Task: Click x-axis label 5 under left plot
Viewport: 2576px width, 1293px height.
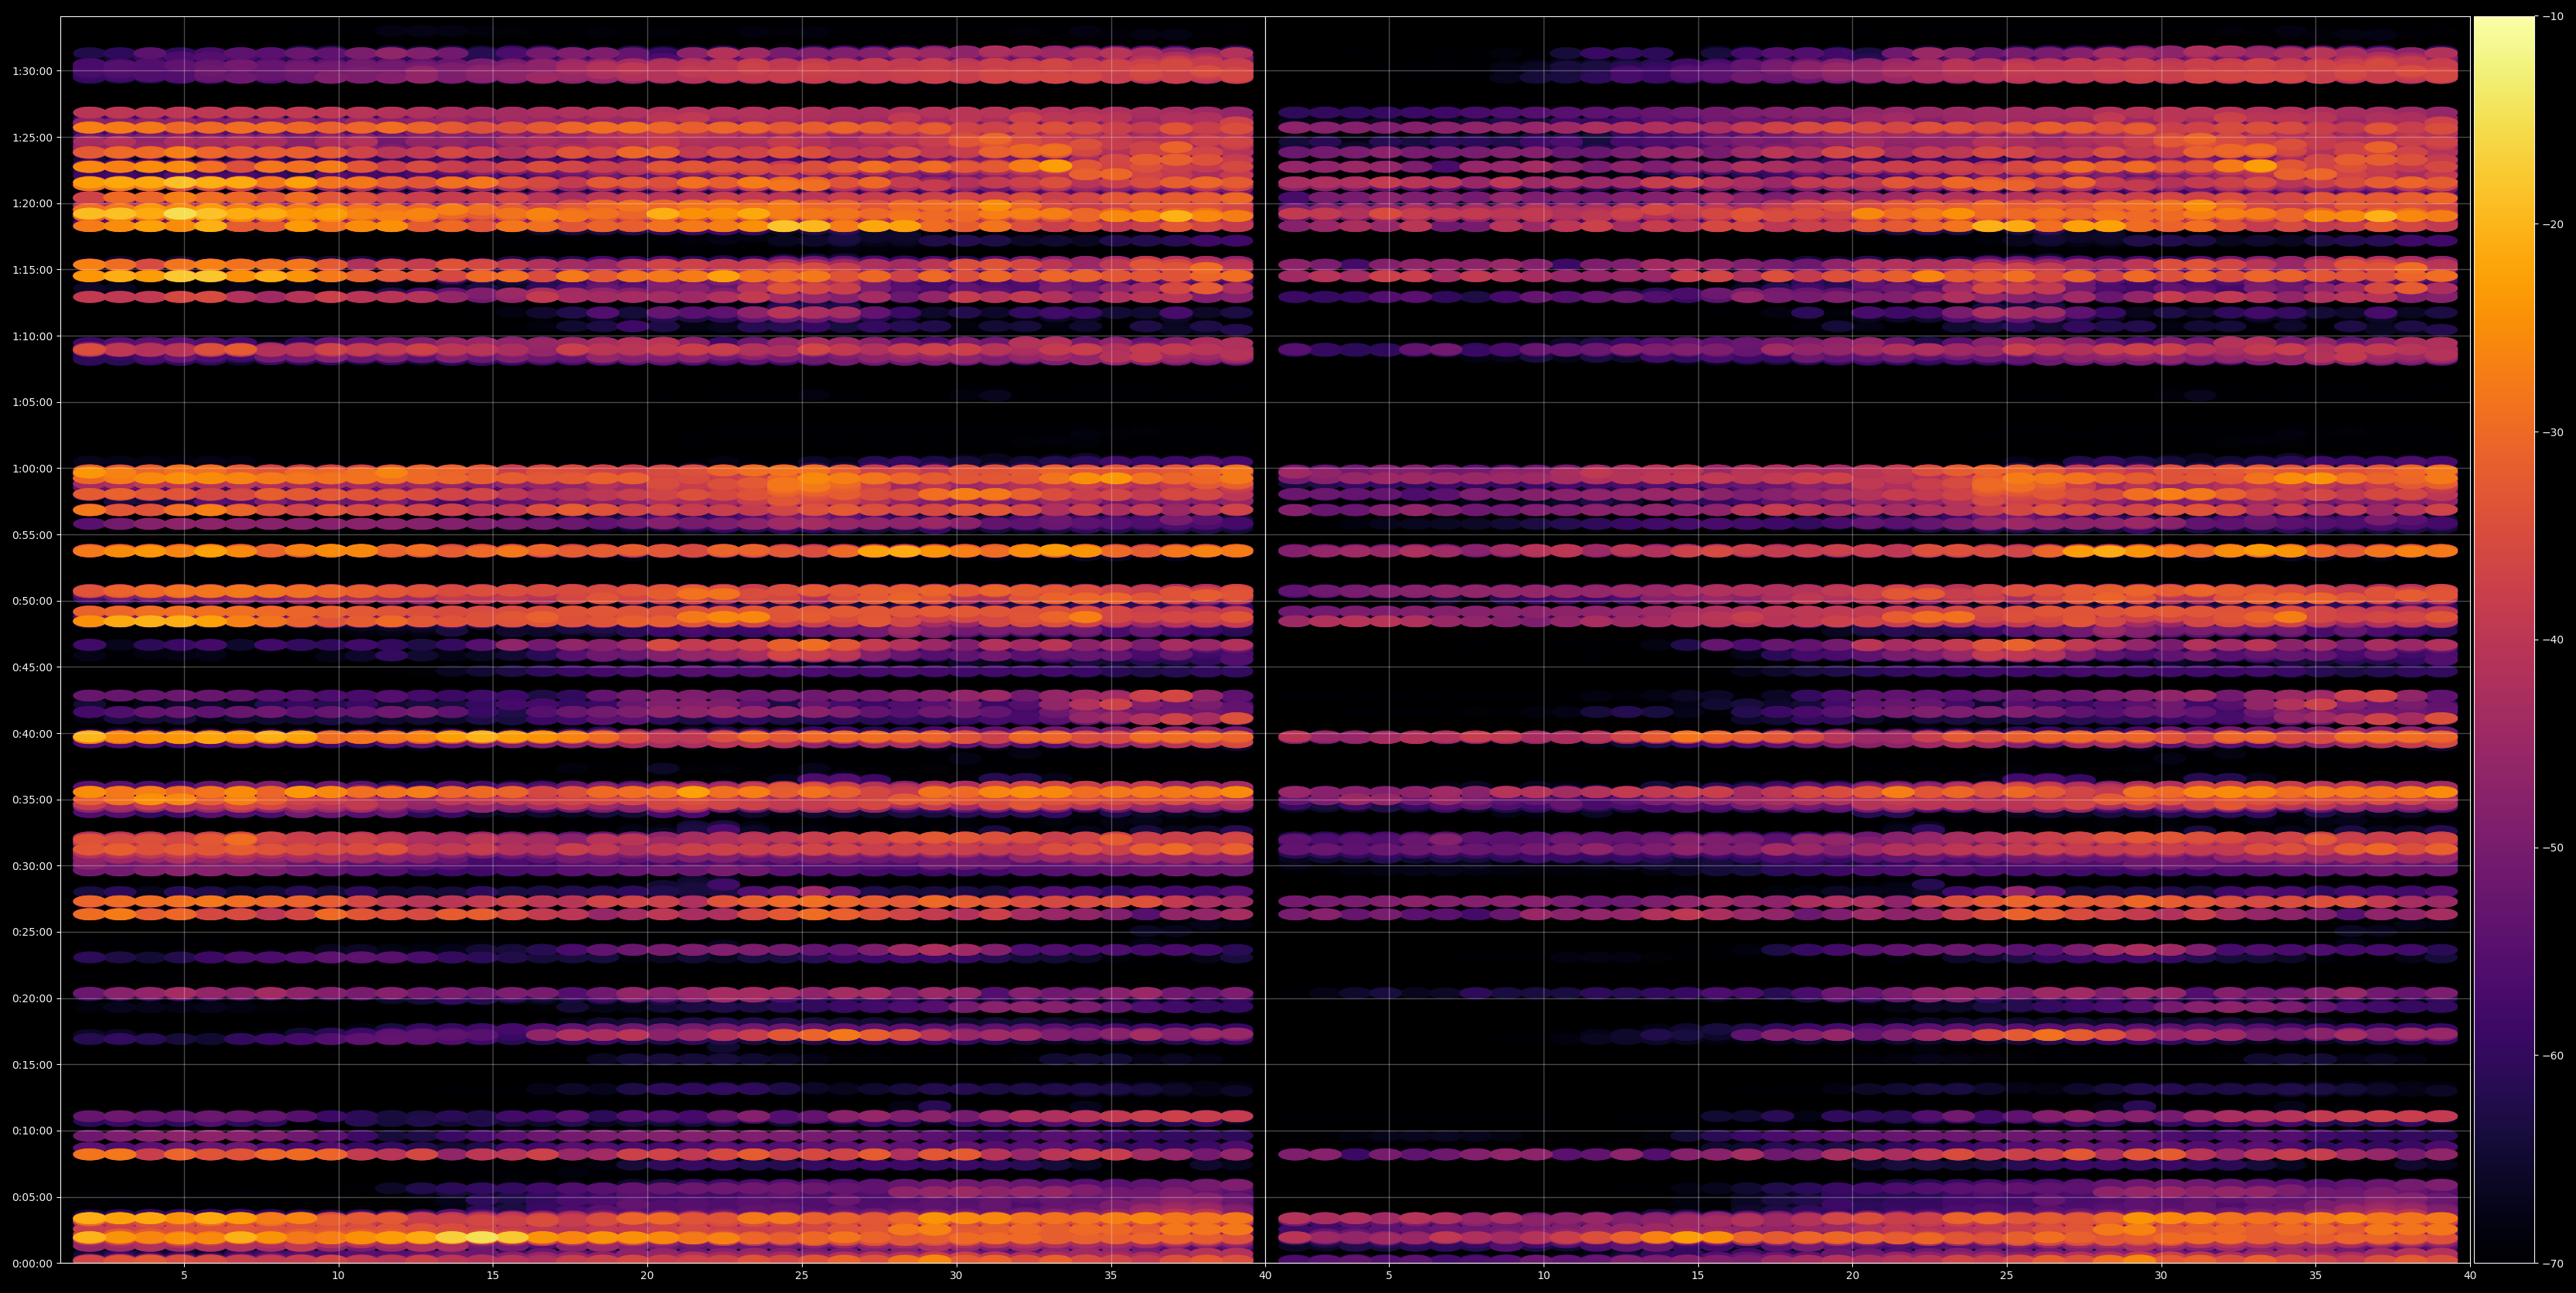Action: 184,1276
